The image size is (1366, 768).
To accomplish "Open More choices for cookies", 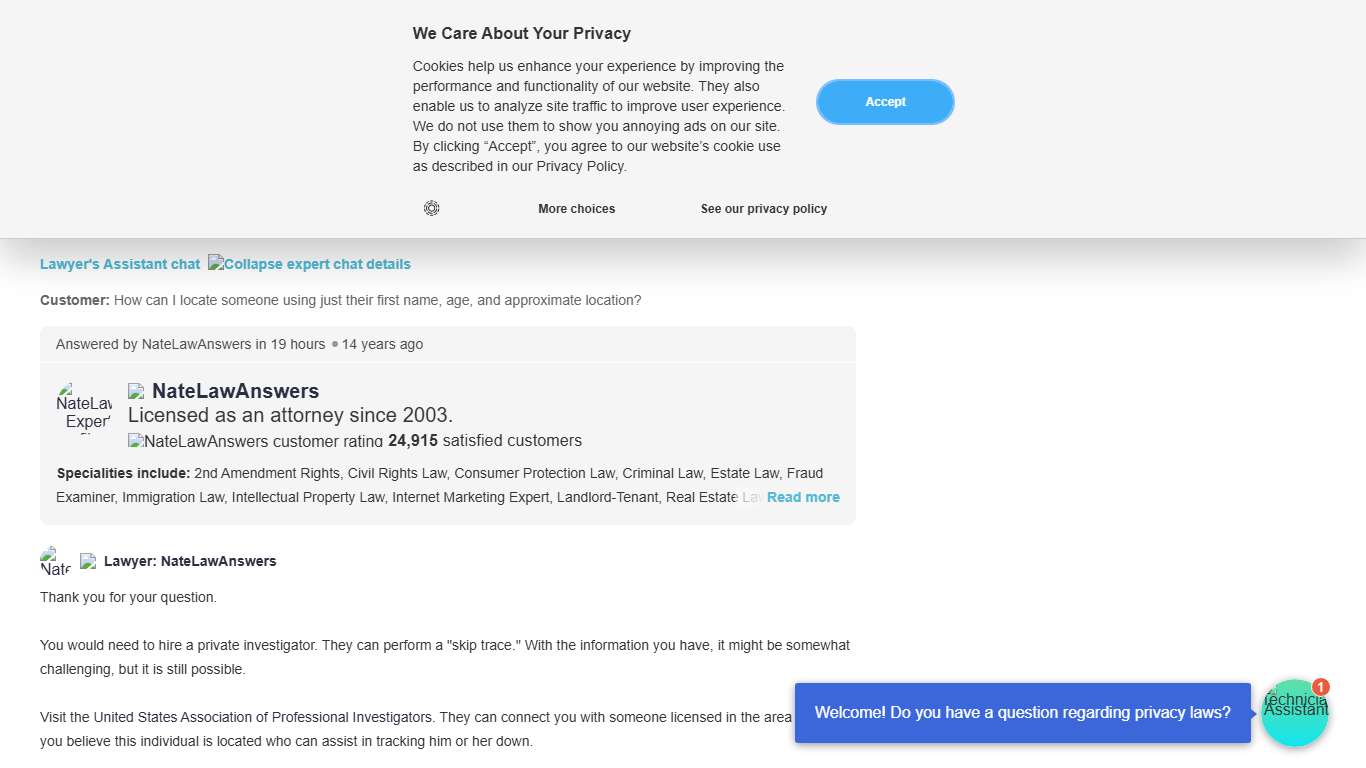I will click(576, 209).
